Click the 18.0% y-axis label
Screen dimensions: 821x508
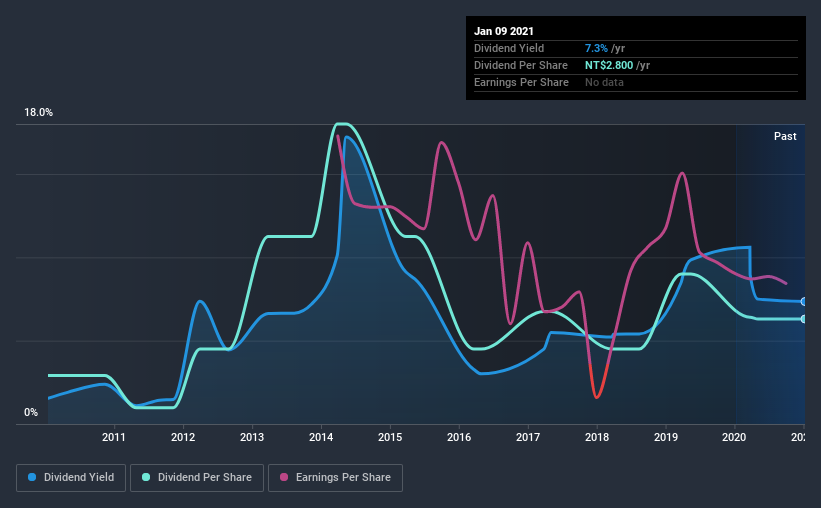tap(38, 113)
